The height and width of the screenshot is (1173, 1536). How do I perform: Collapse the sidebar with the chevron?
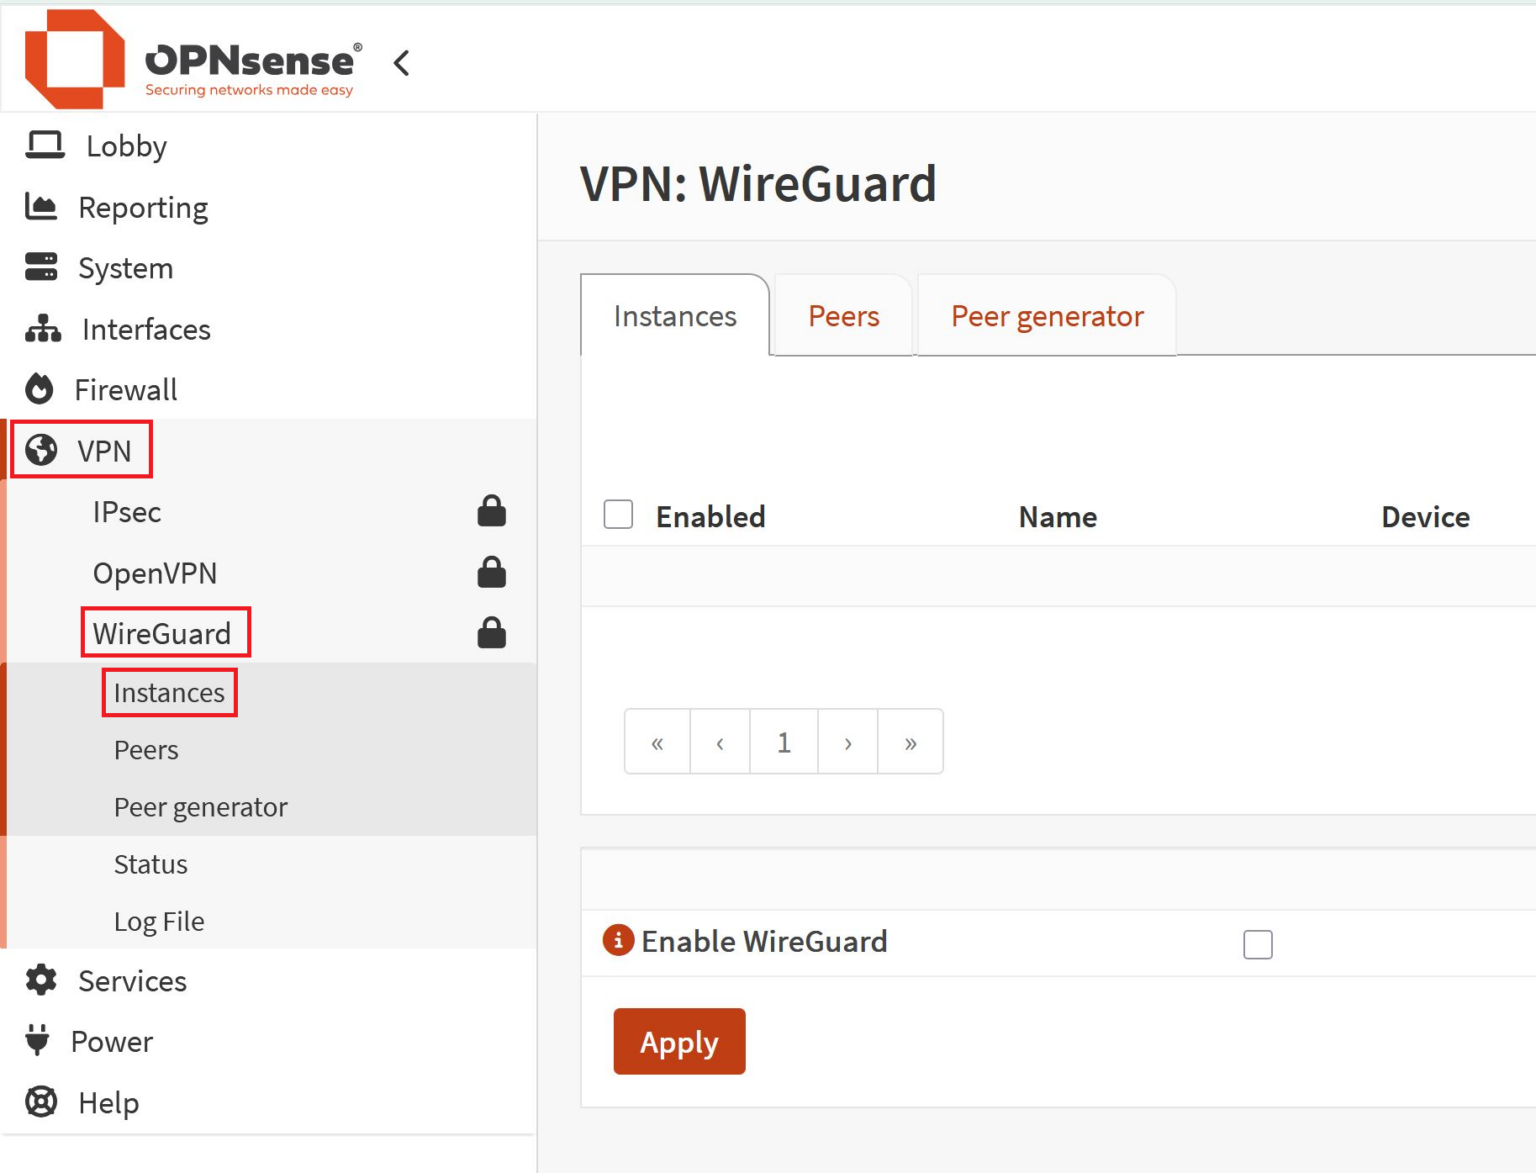[x=401, y=62]
